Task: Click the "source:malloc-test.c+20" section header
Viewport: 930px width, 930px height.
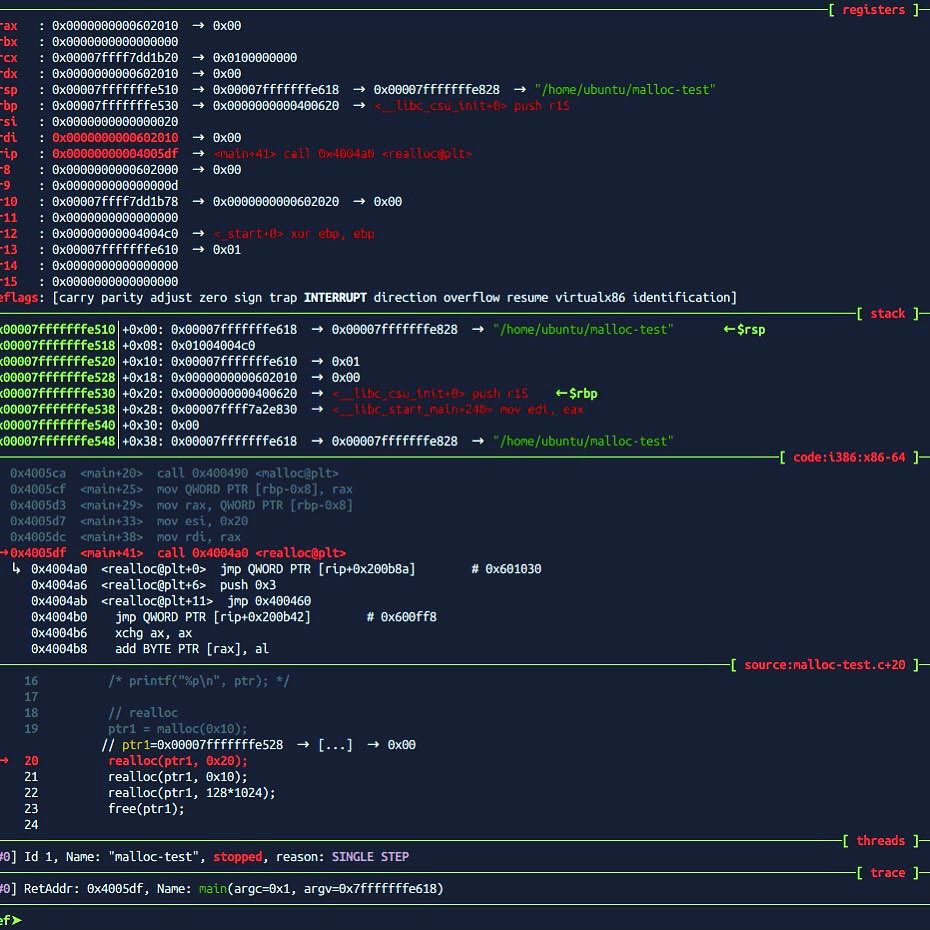Action: 824,664
